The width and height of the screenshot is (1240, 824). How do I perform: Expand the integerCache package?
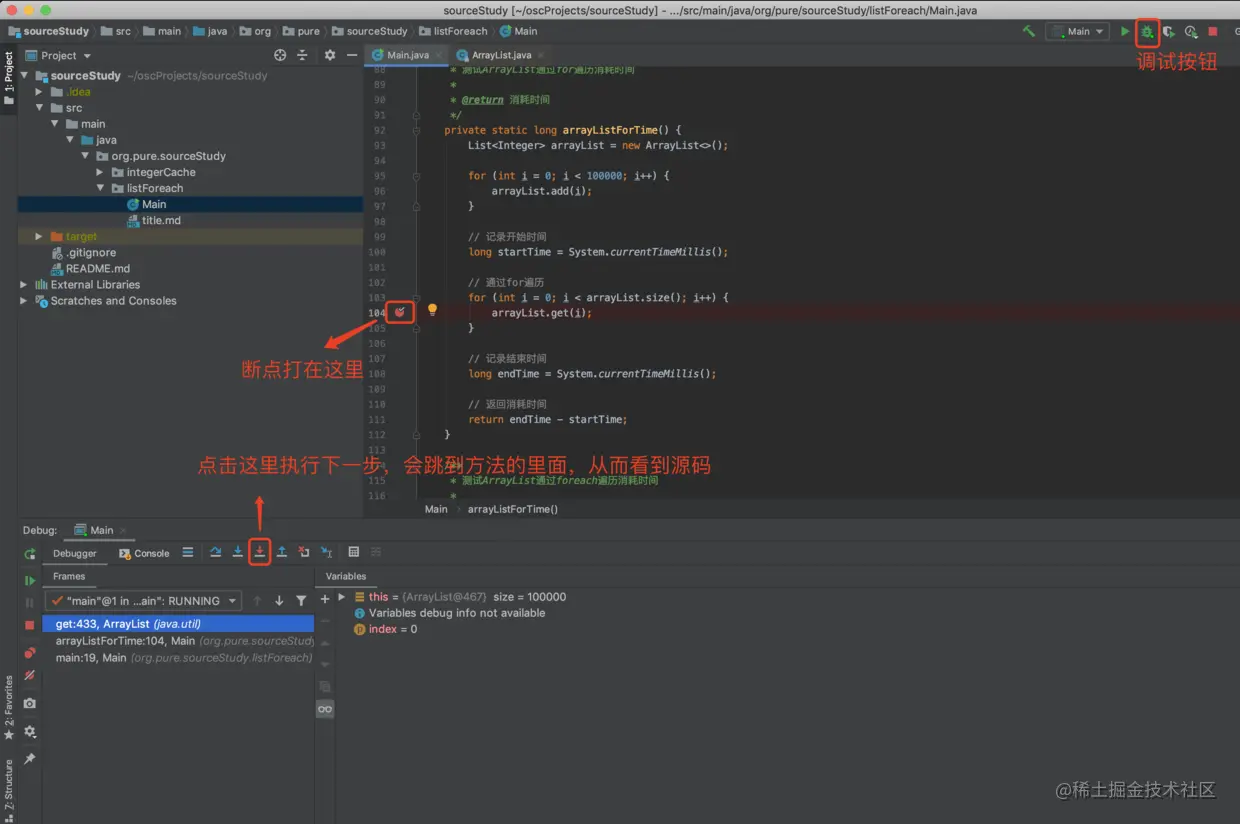(100, 172)
